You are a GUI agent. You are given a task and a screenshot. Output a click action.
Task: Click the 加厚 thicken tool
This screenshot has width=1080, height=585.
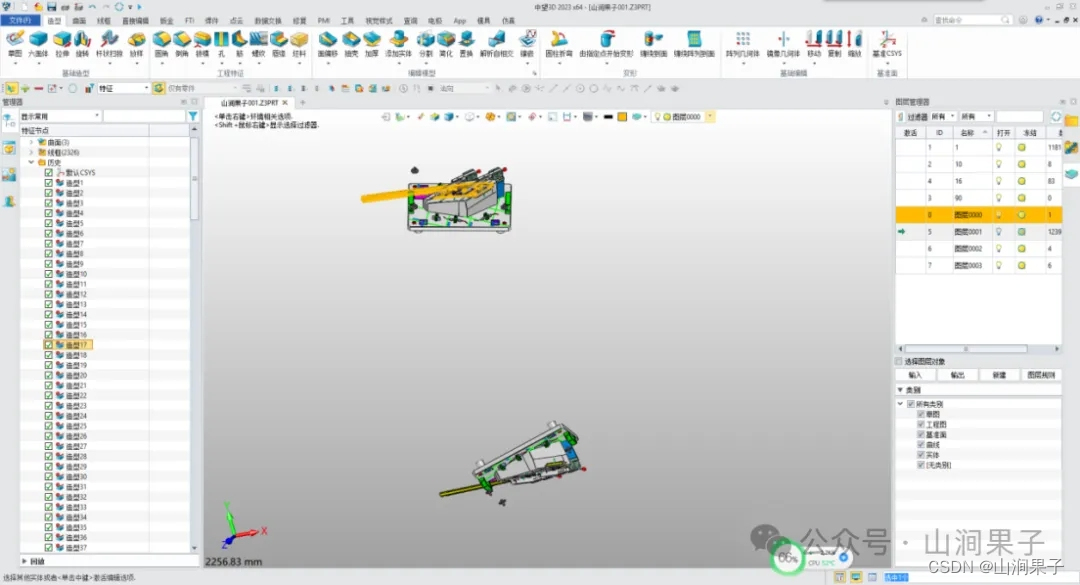372,43
